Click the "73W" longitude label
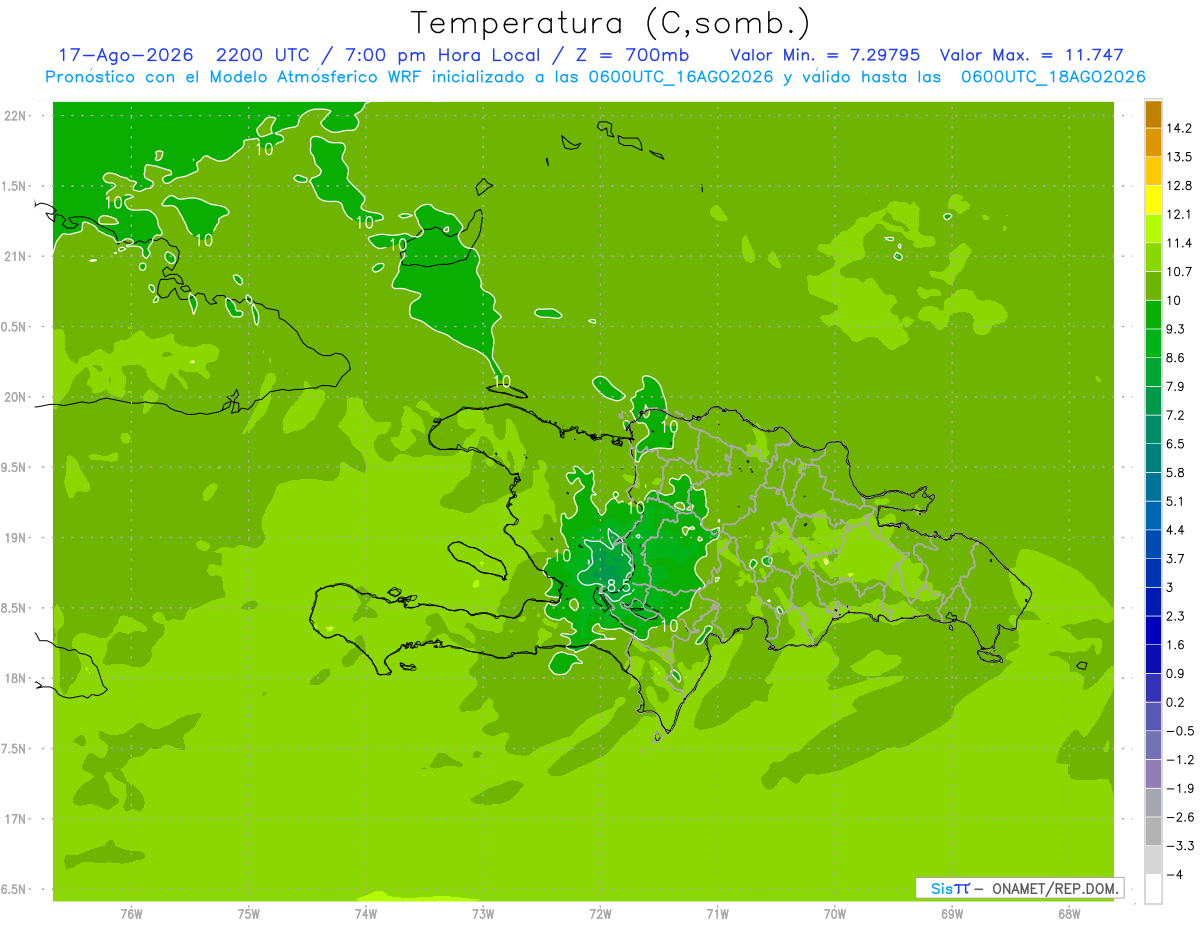 tap(483, 914)
